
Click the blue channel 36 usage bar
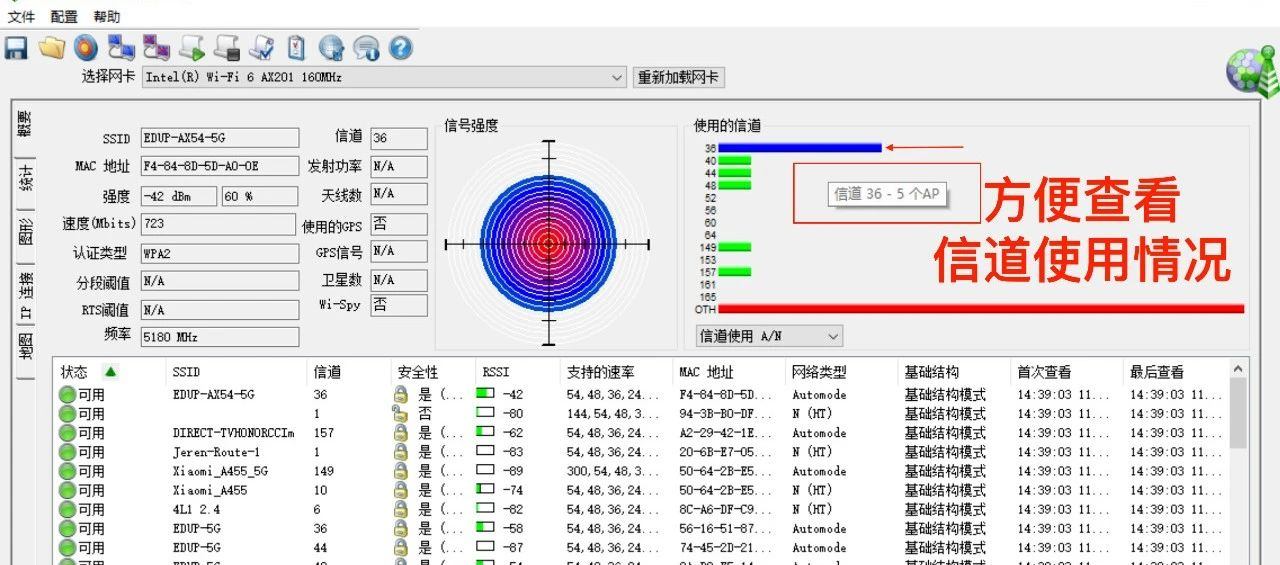[800, 148]
